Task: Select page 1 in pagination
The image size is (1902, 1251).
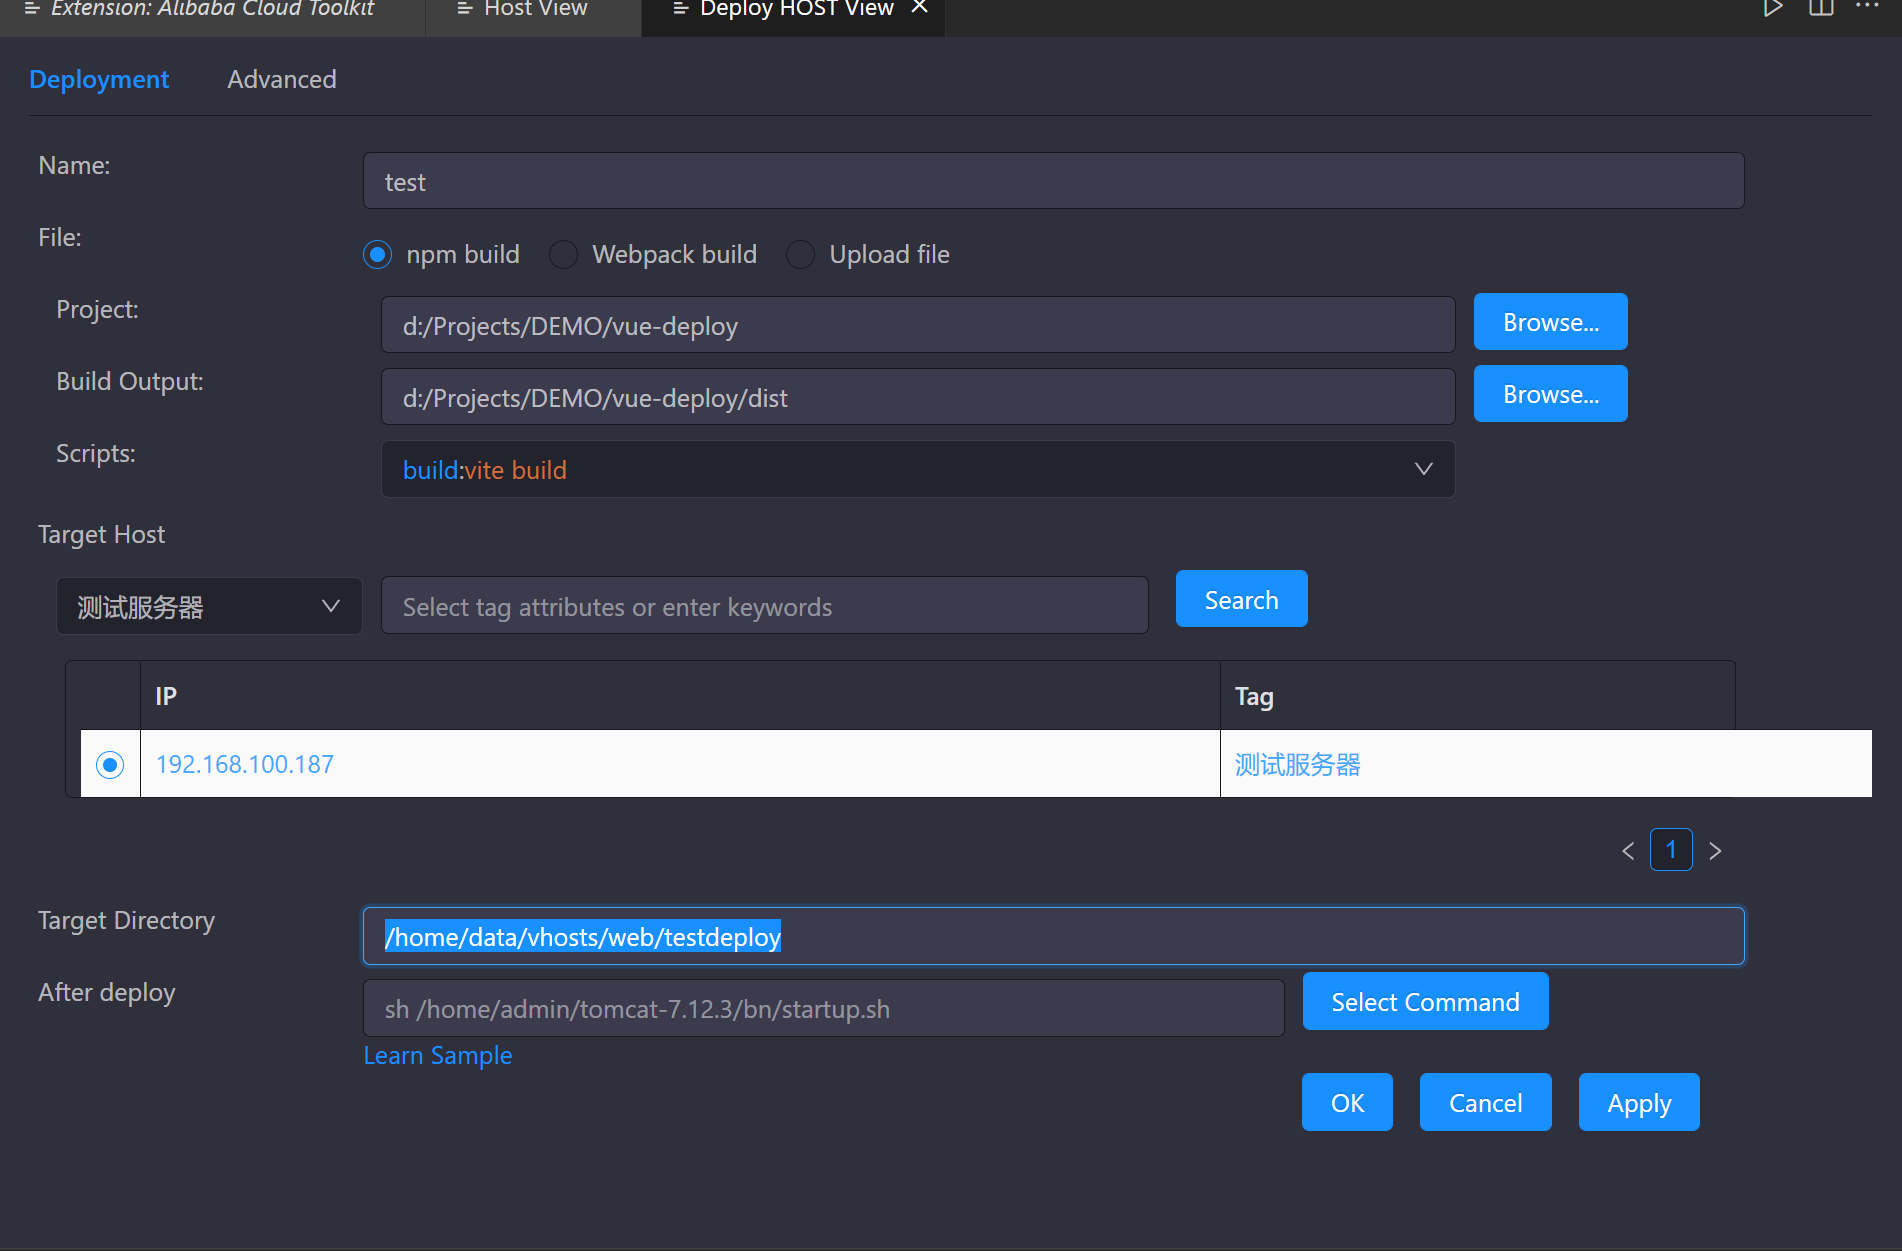Action: coord(1671,850)
